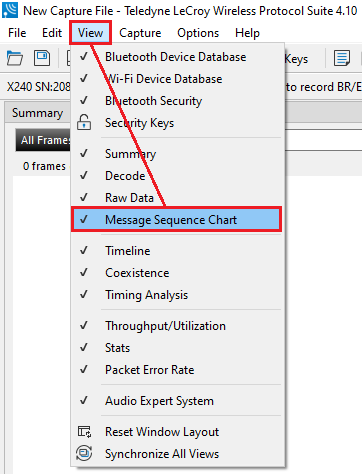Click the Synchronize All Views icon

84,453
